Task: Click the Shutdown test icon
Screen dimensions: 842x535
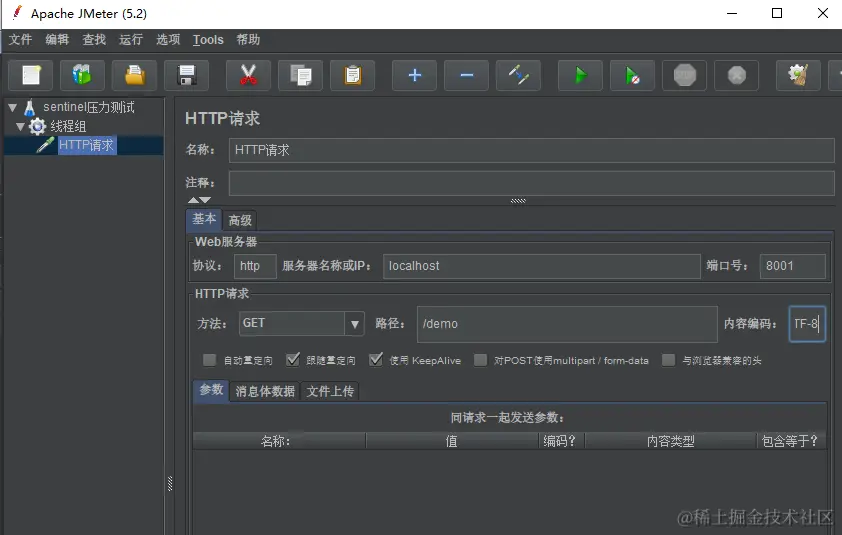Action: (737, 75)
